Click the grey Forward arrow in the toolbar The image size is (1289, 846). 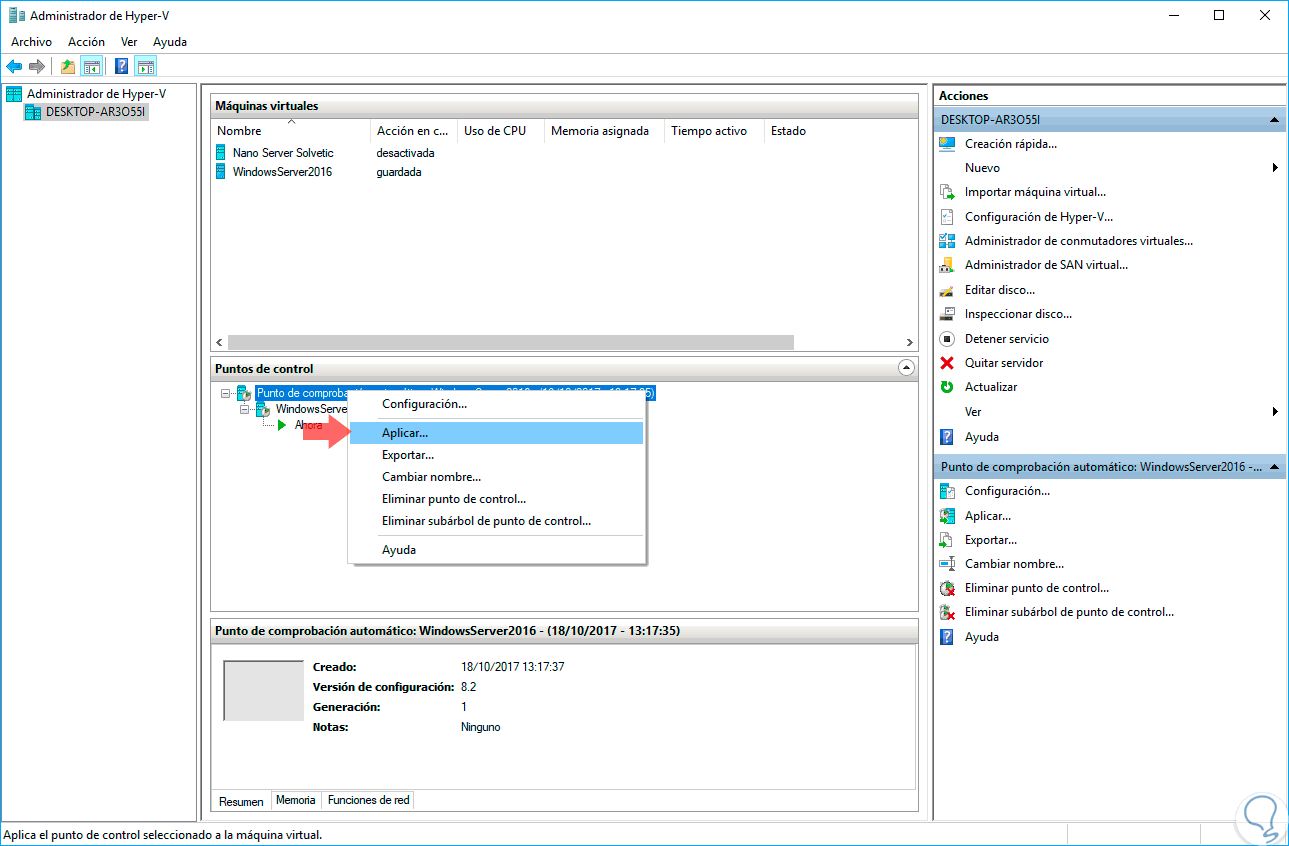(37, 67)
